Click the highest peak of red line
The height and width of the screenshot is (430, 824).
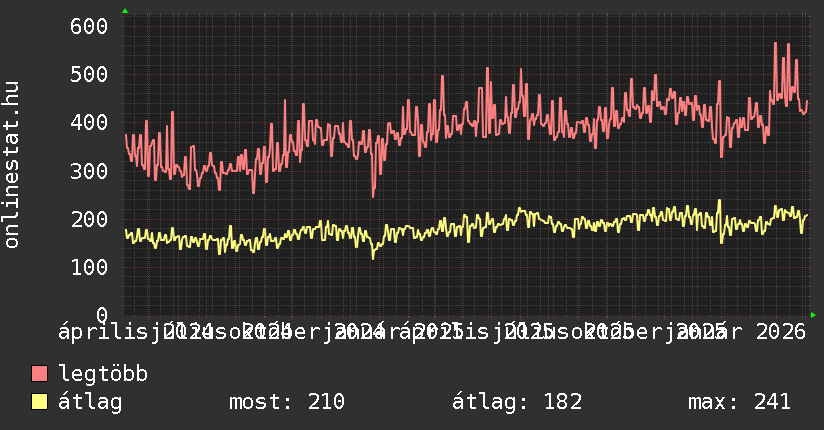(775, 43)
